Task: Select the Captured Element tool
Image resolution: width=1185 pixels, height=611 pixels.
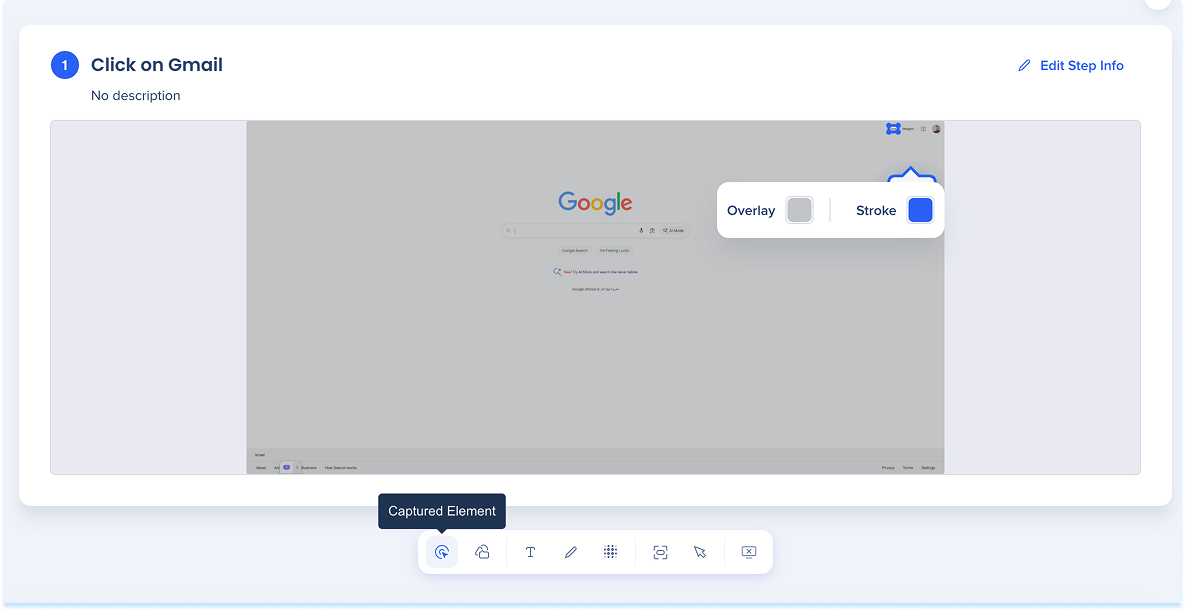Action: coord(442,552)
